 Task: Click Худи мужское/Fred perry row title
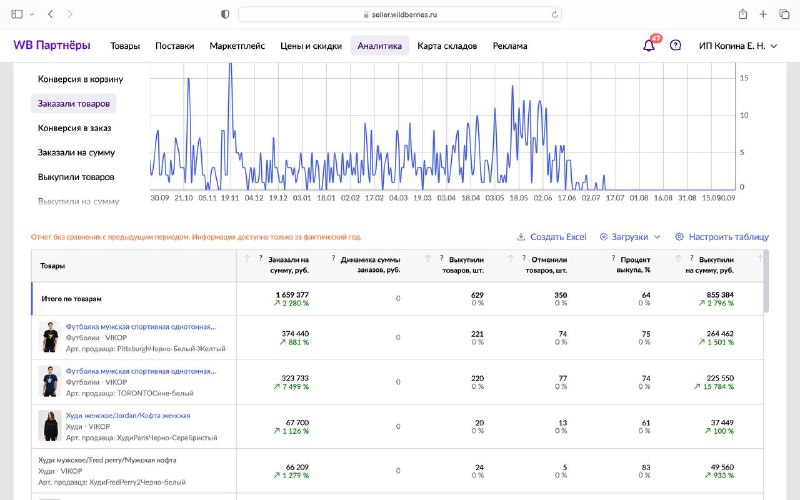[x=107, y=460]
